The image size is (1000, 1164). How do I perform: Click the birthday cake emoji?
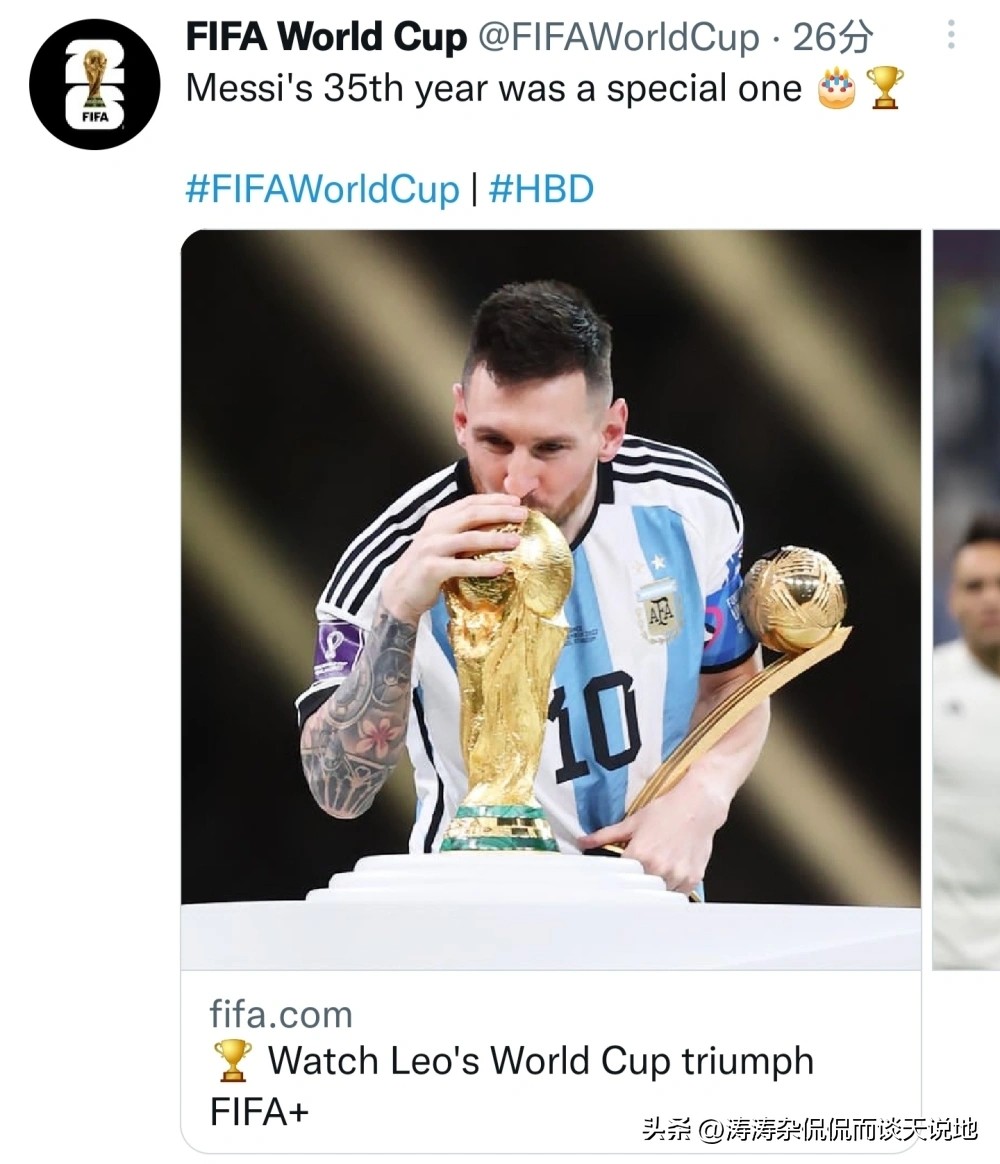click(837, 89)
